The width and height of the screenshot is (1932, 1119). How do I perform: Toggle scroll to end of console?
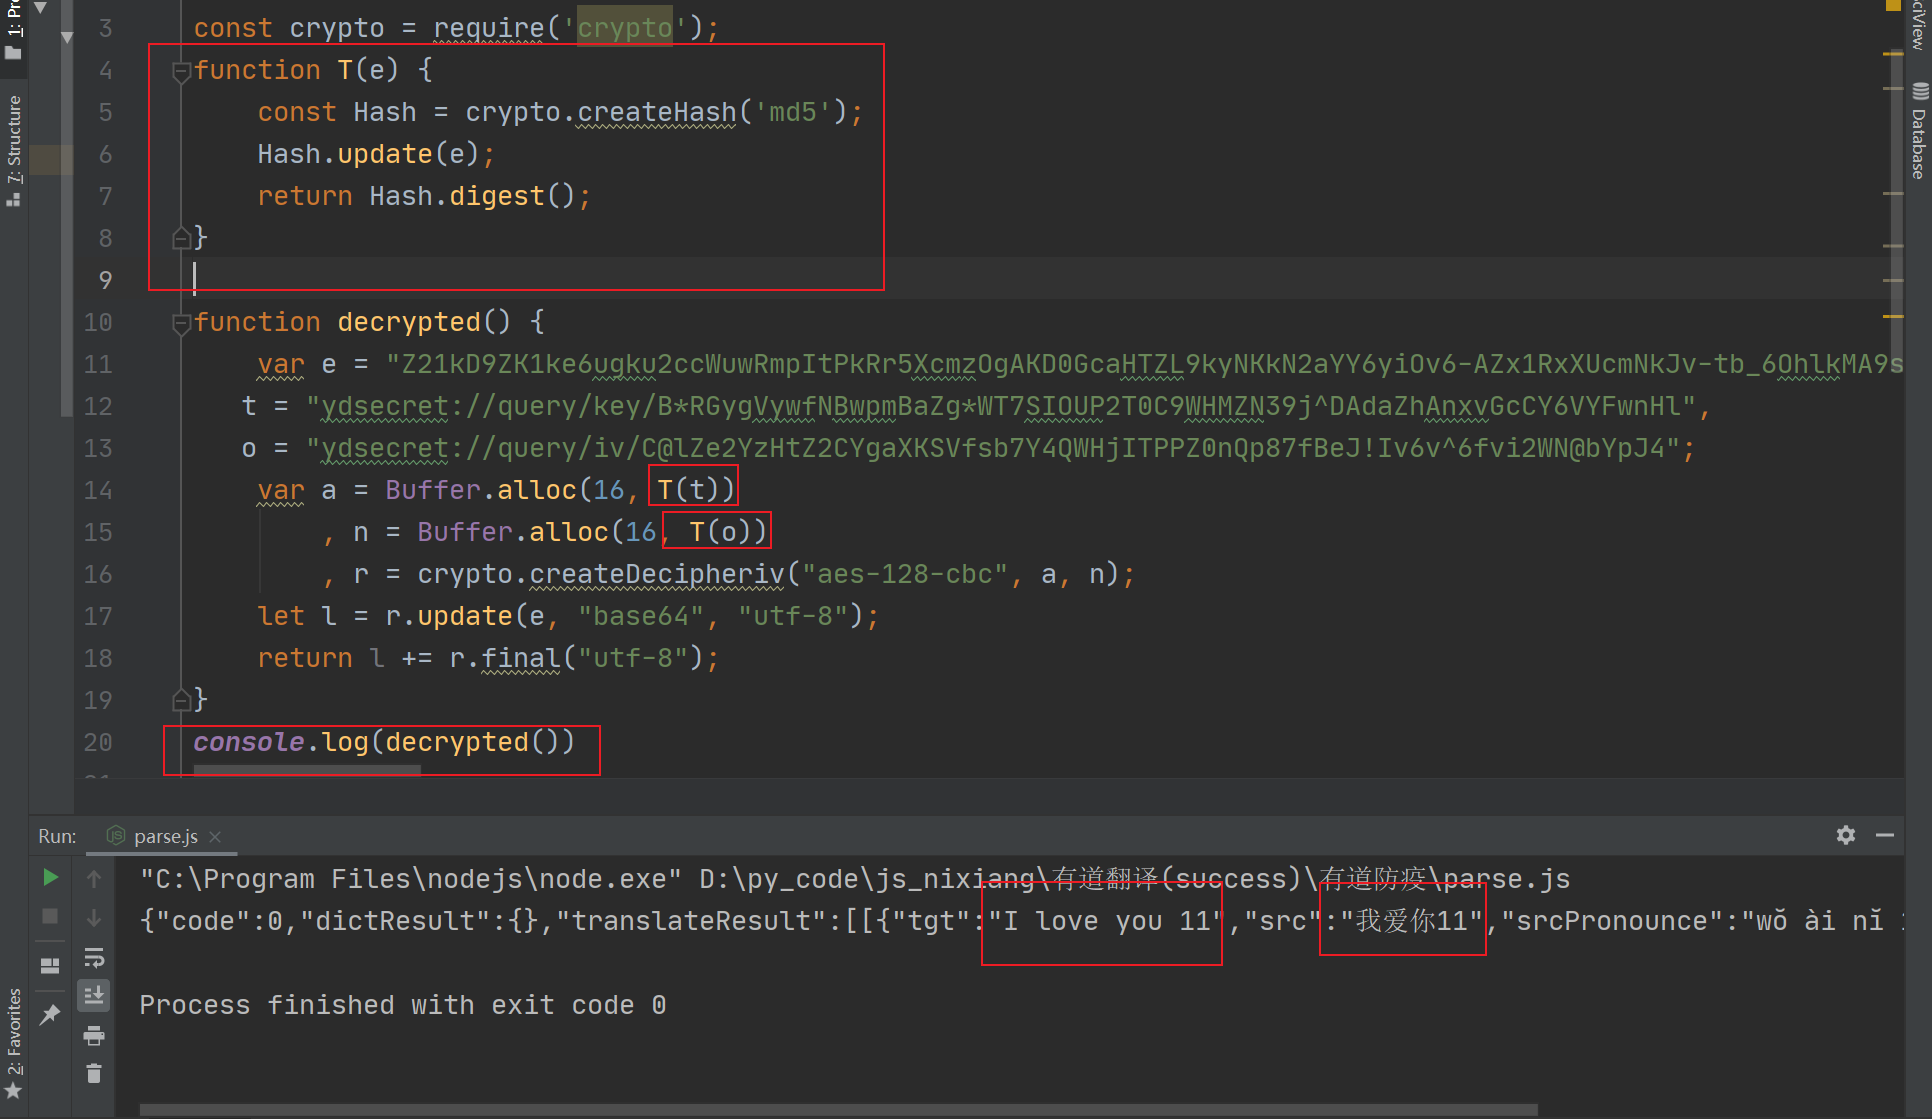(x=94, y=995)
